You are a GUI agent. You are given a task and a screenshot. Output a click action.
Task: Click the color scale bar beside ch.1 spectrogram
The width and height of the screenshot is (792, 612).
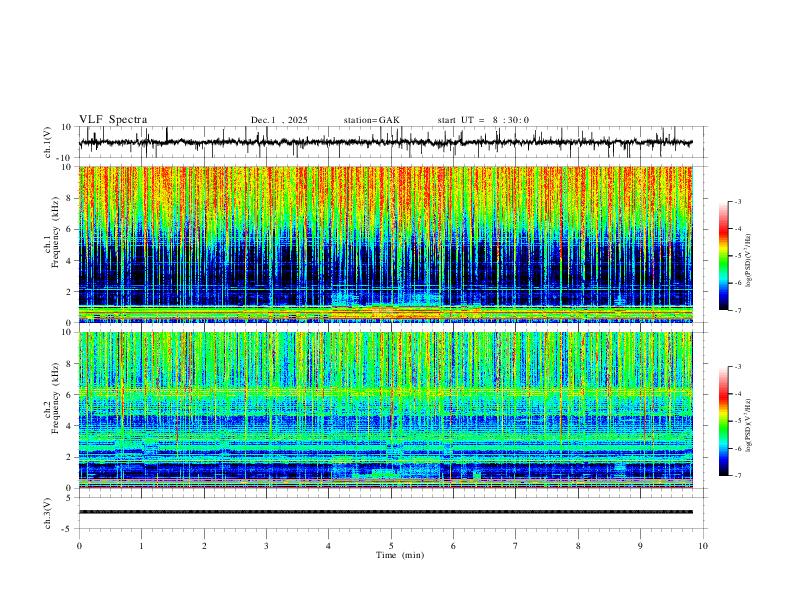coord(723,256)
